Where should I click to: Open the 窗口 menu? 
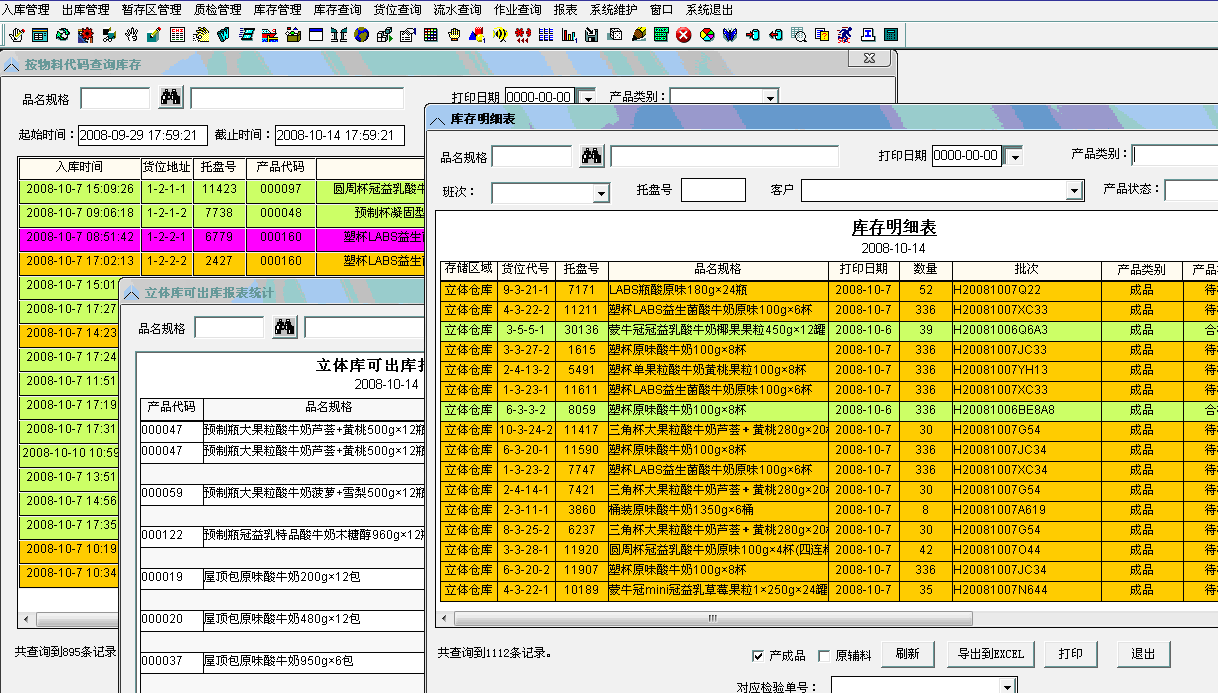click(x=661, y=10)
